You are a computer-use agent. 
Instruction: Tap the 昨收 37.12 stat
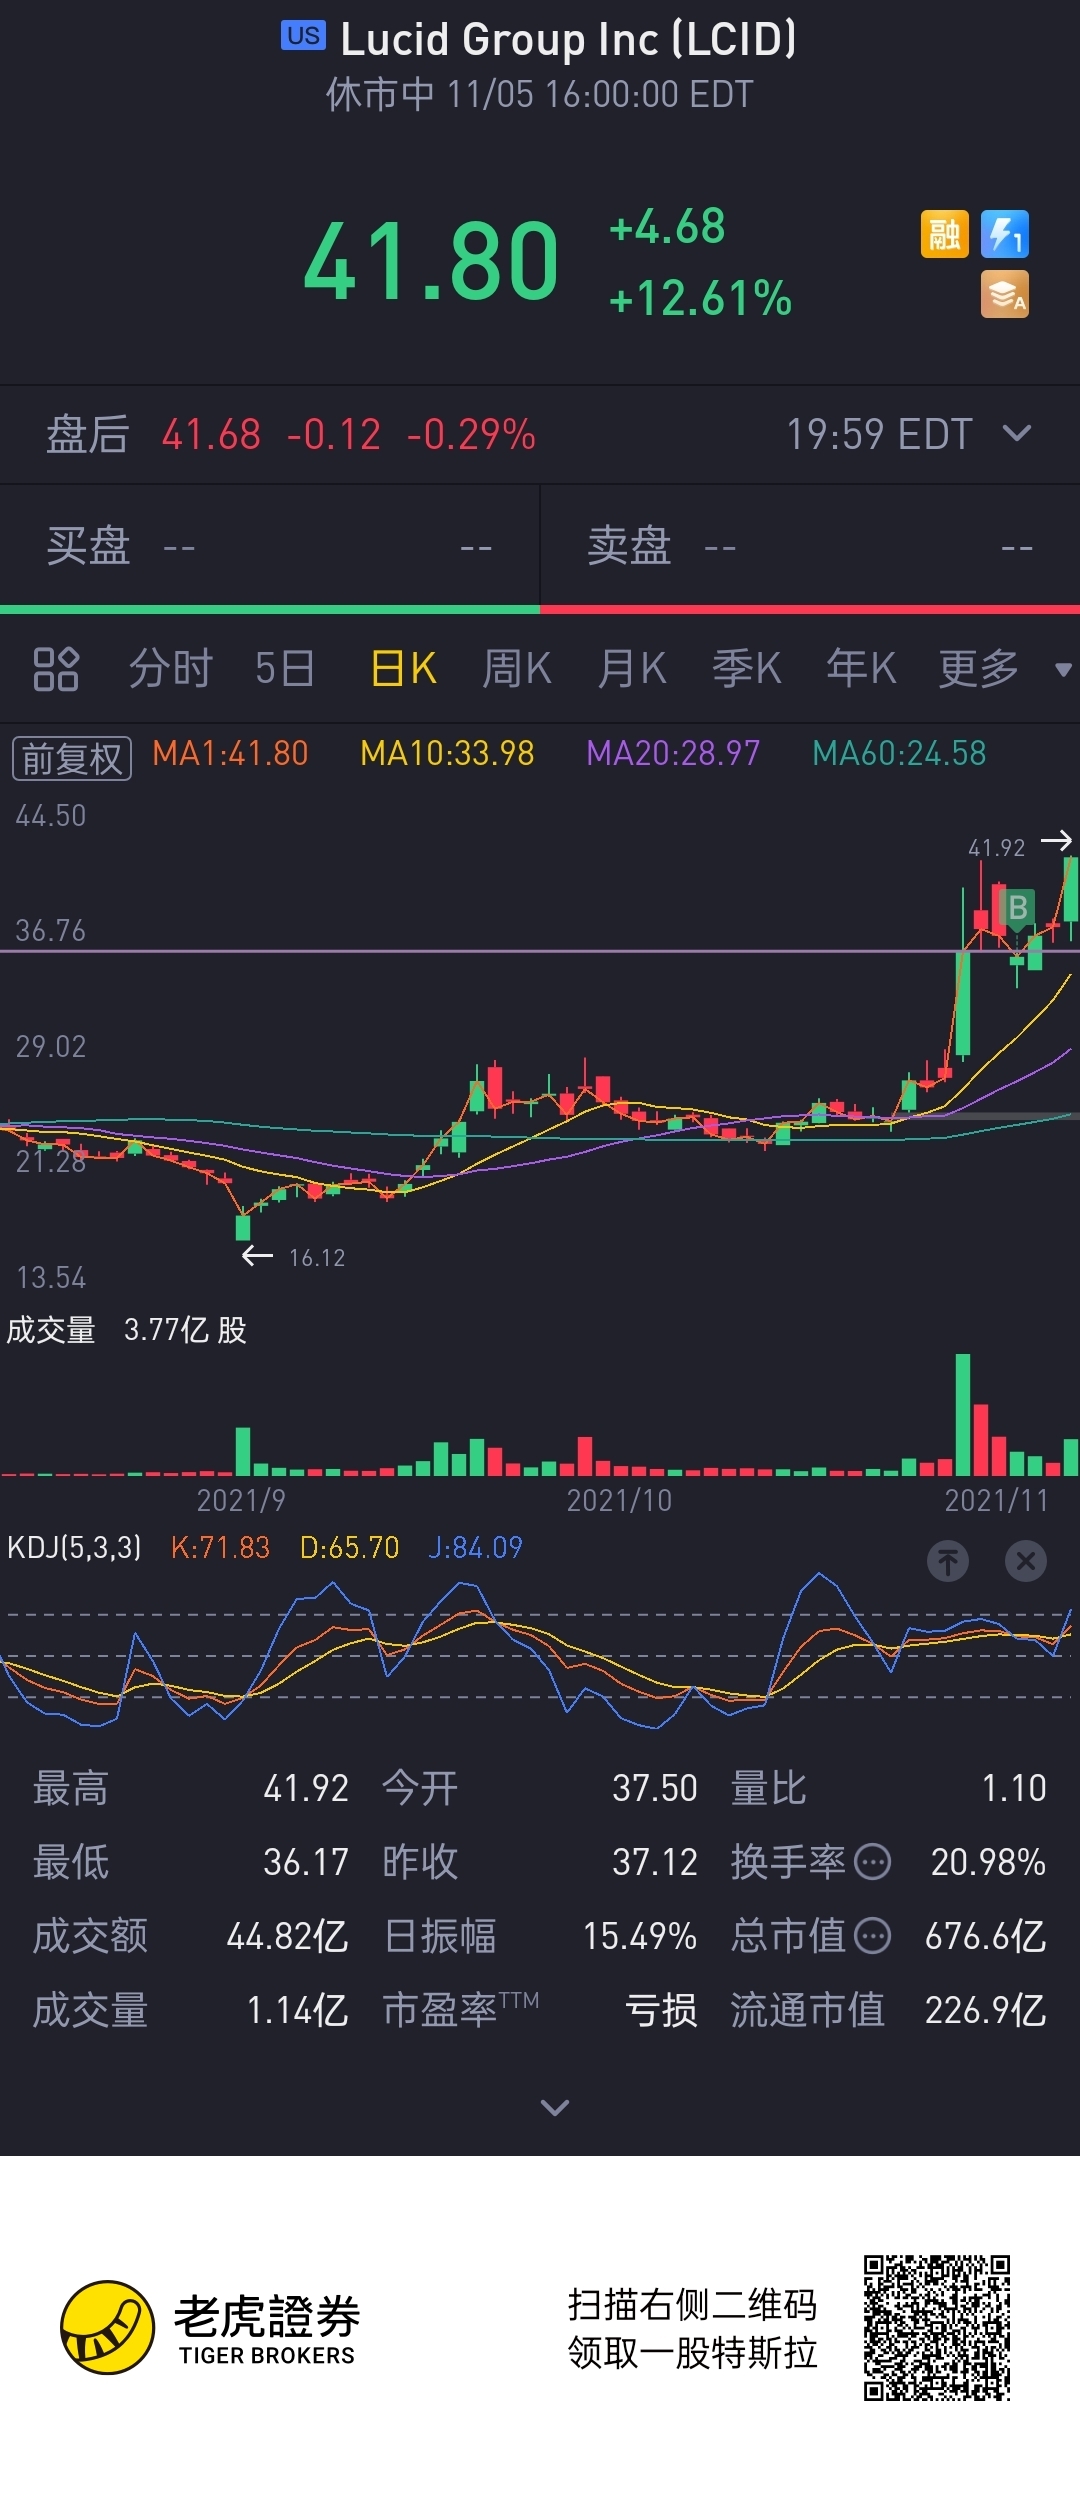[540, 1862]
